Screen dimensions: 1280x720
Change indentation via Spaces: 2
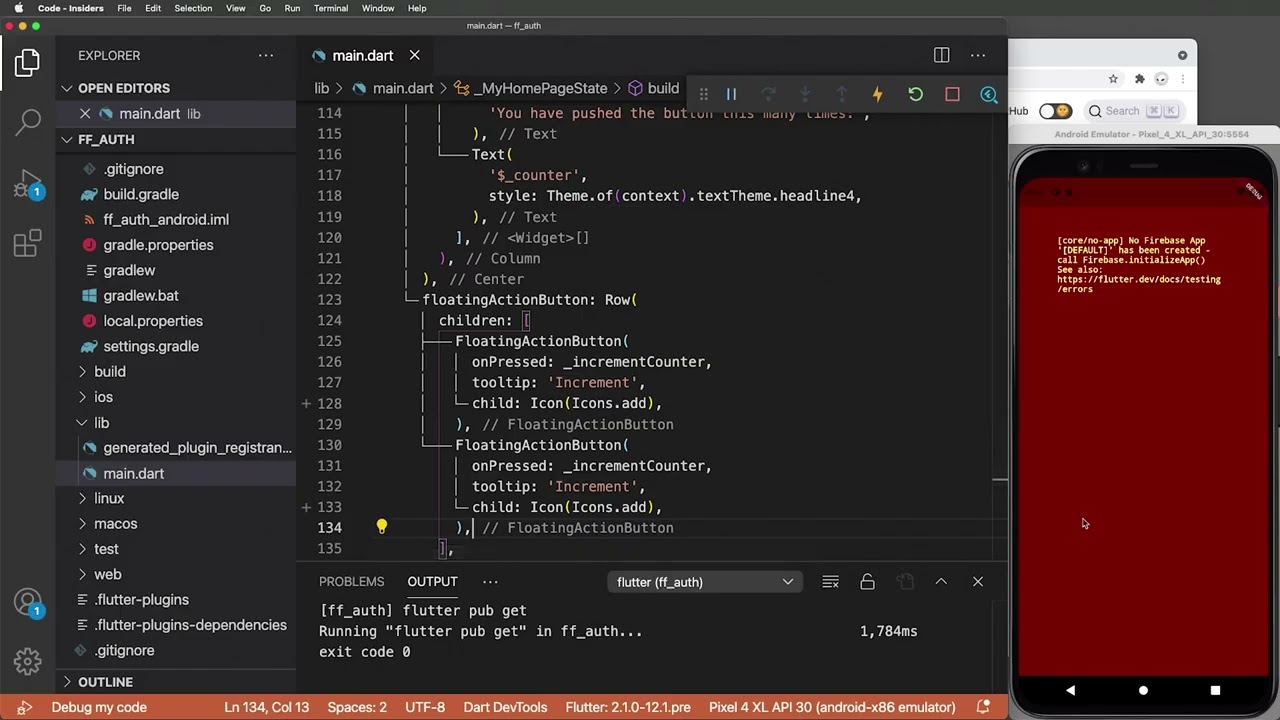tap(357, 707)
